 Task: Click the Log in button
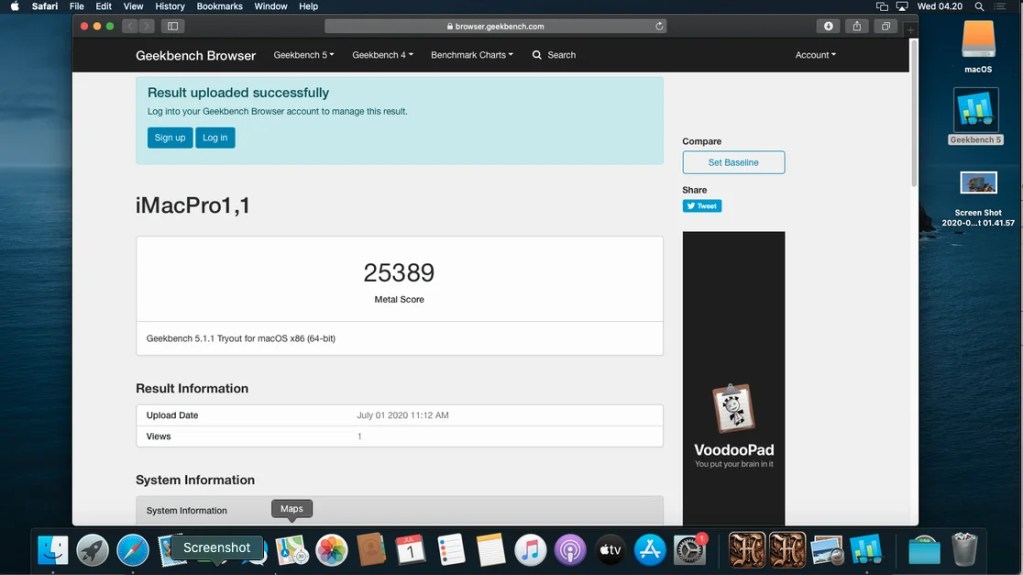[x=215, y=138]
